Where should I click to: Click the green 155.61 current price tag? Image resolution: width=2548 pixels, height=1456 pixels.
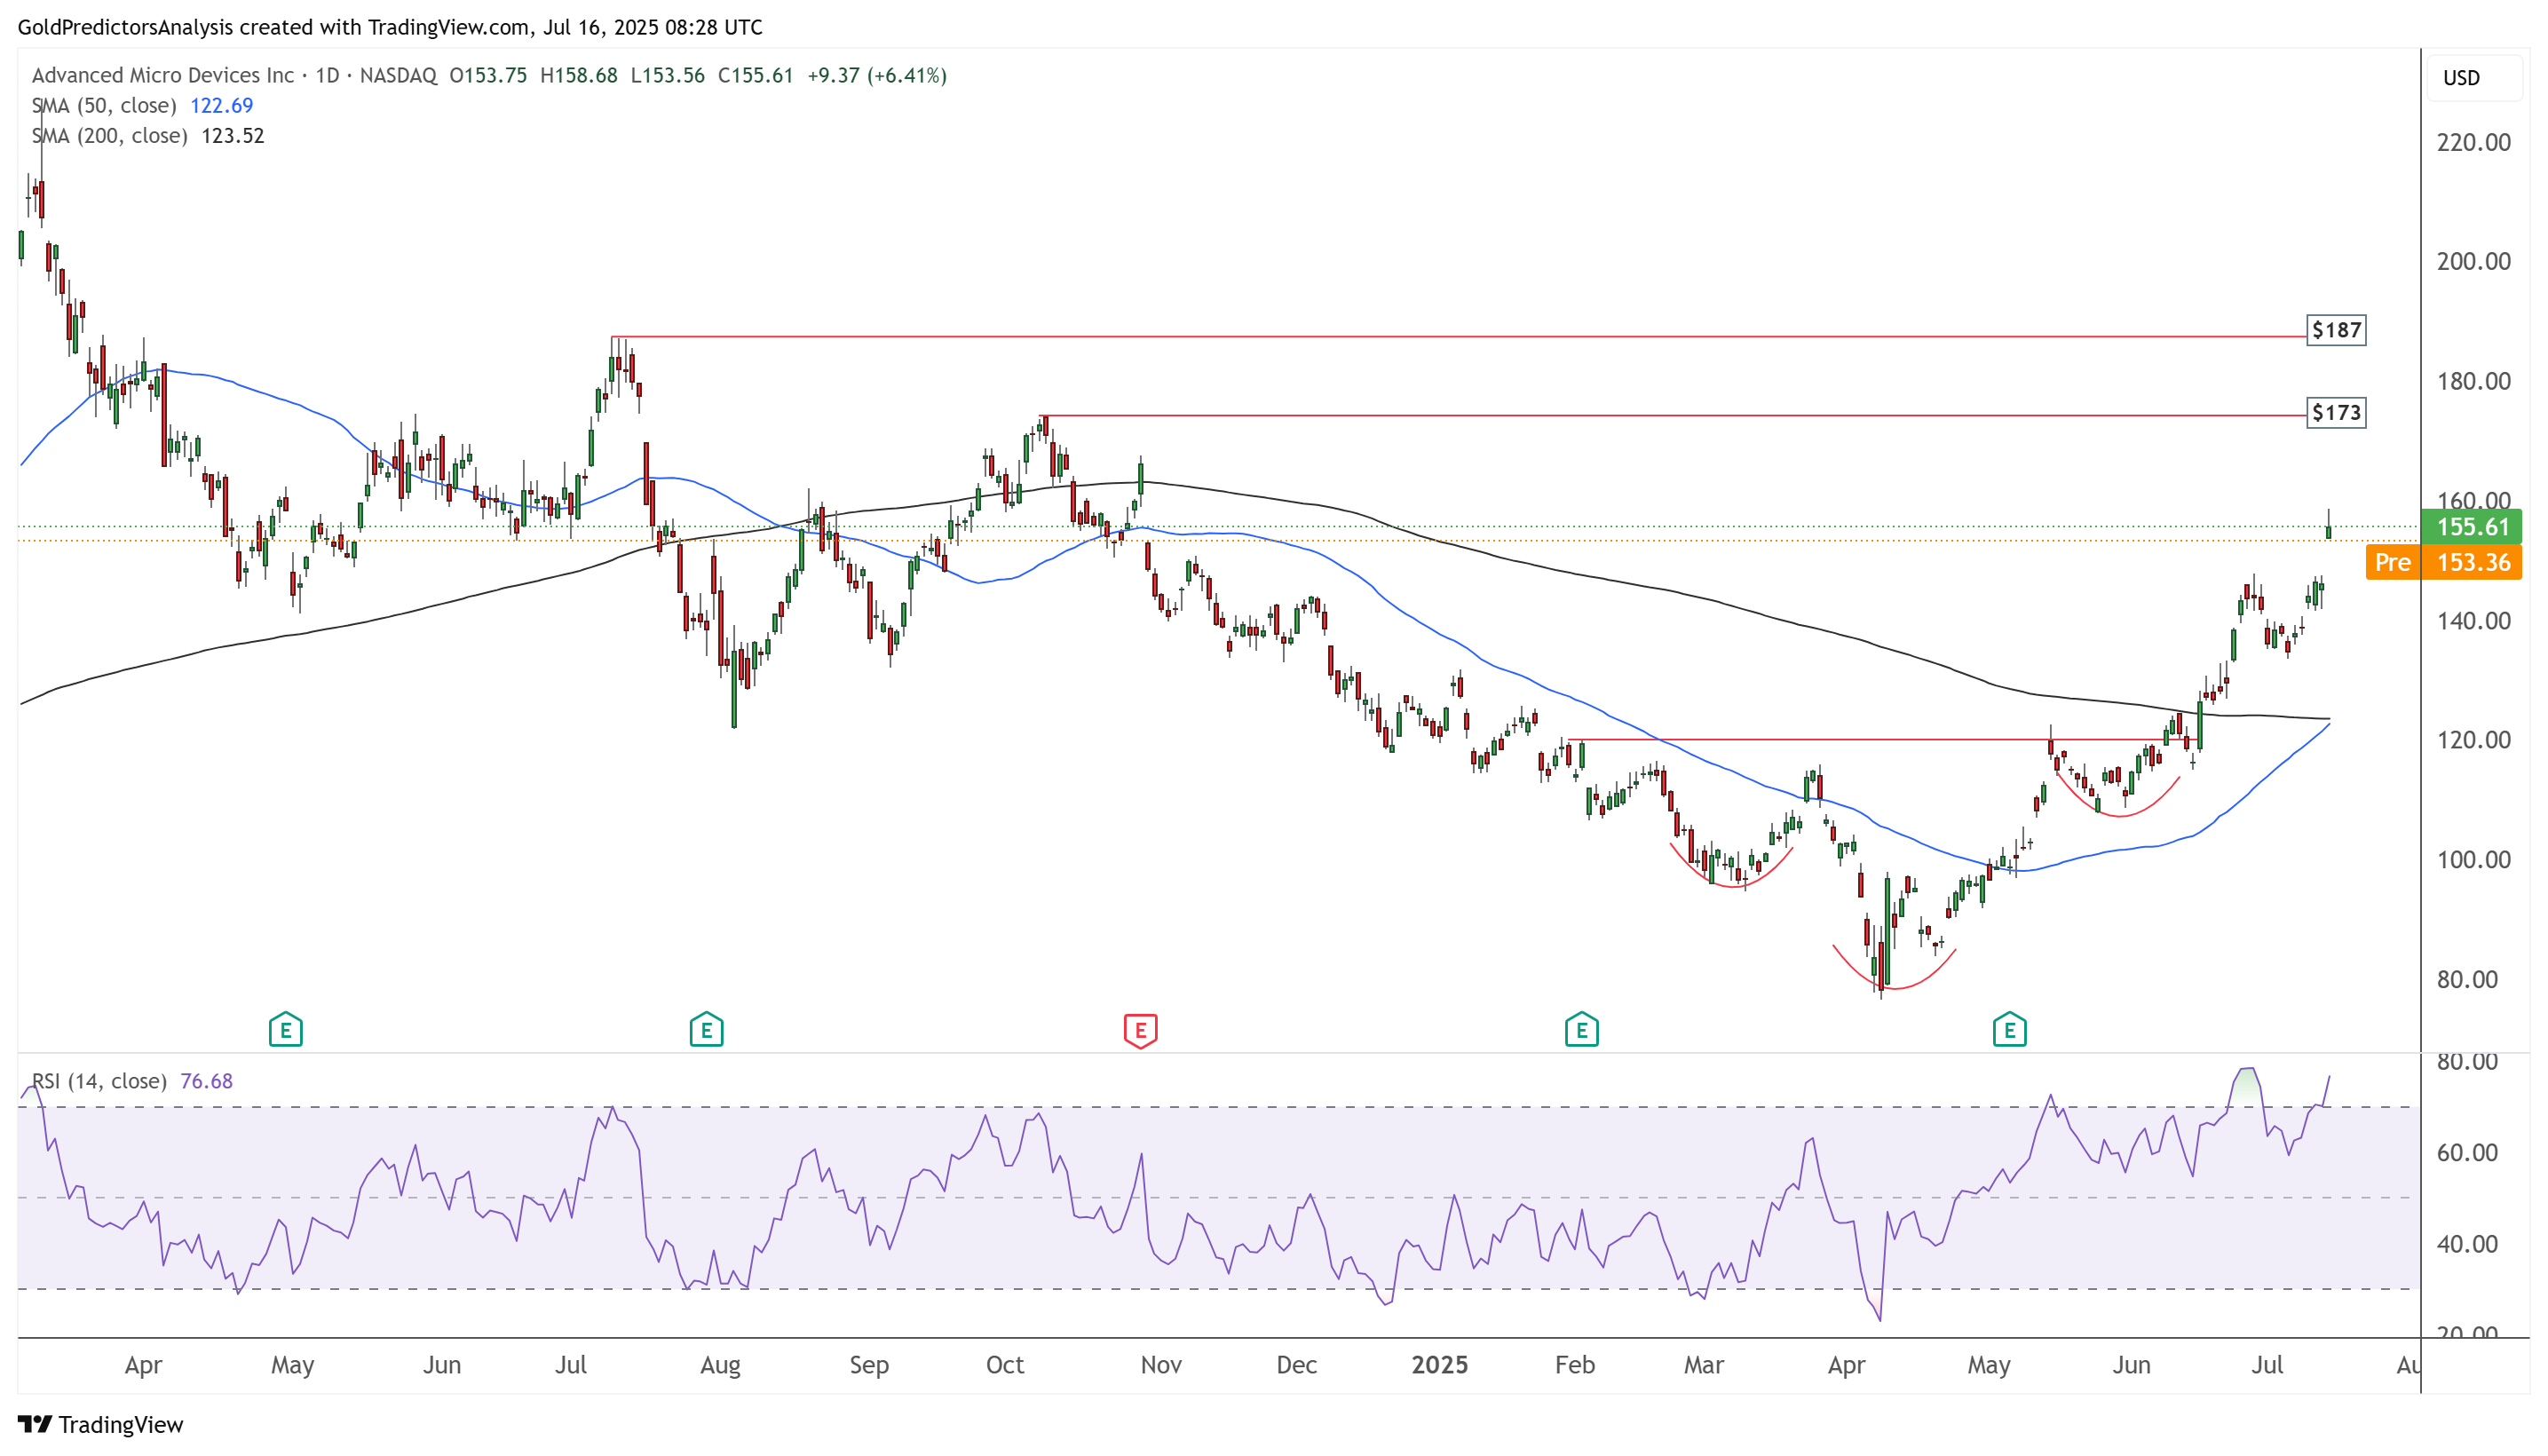(x=2471, y=527)
